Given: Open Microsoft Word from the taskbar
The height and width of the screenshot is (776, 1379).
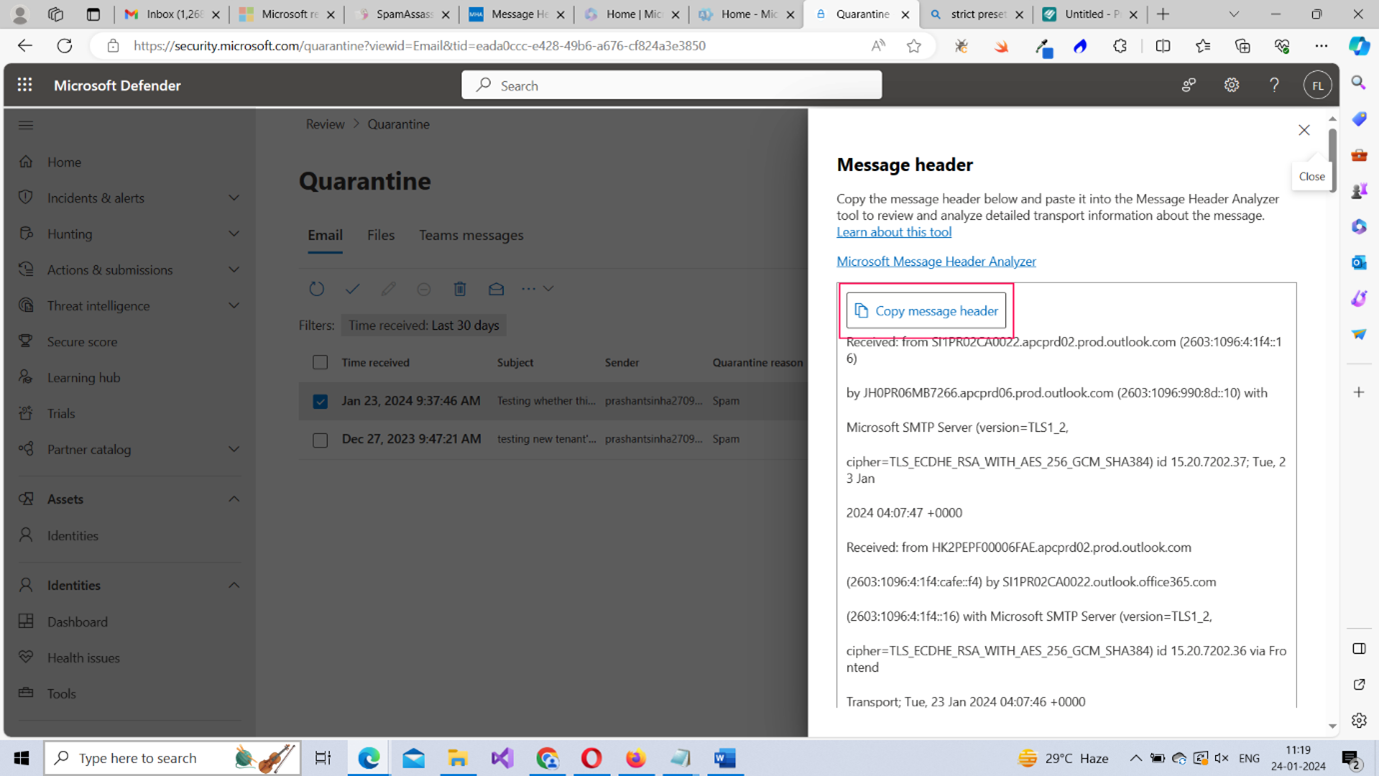Looking at the screenshot, I should point(725,758).
